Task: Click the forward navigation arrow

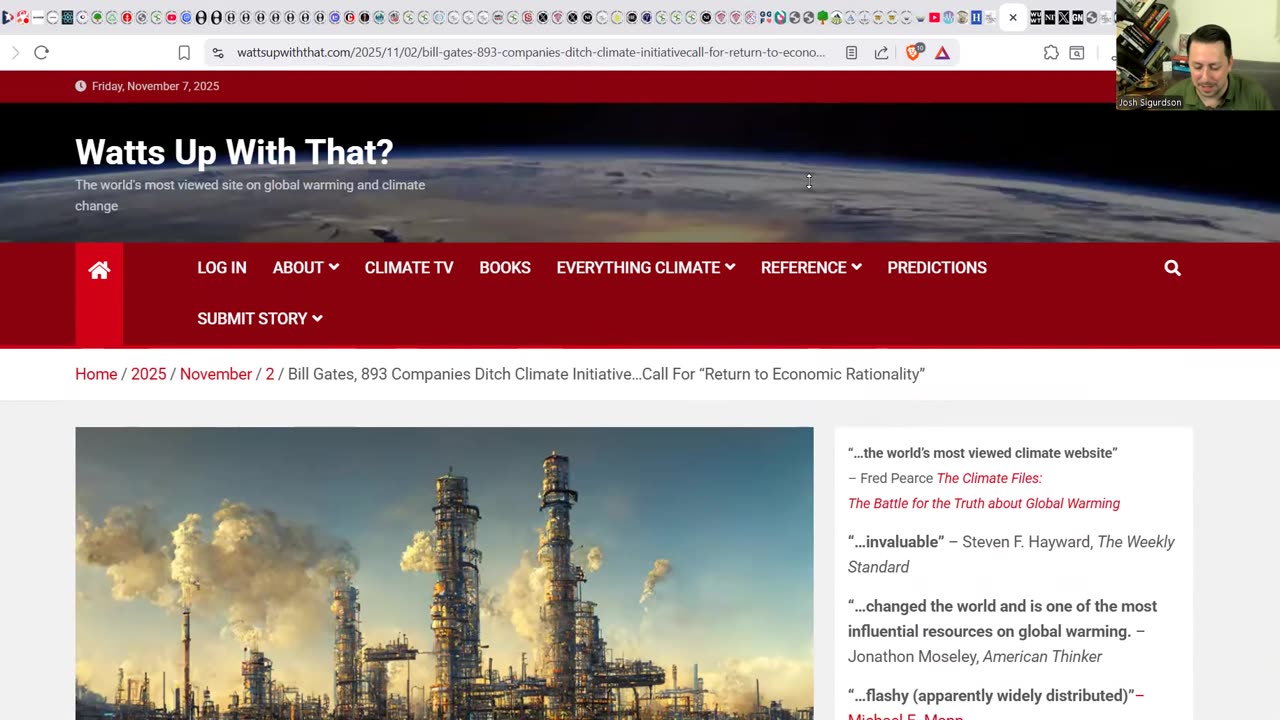Action: pos(15,52)
